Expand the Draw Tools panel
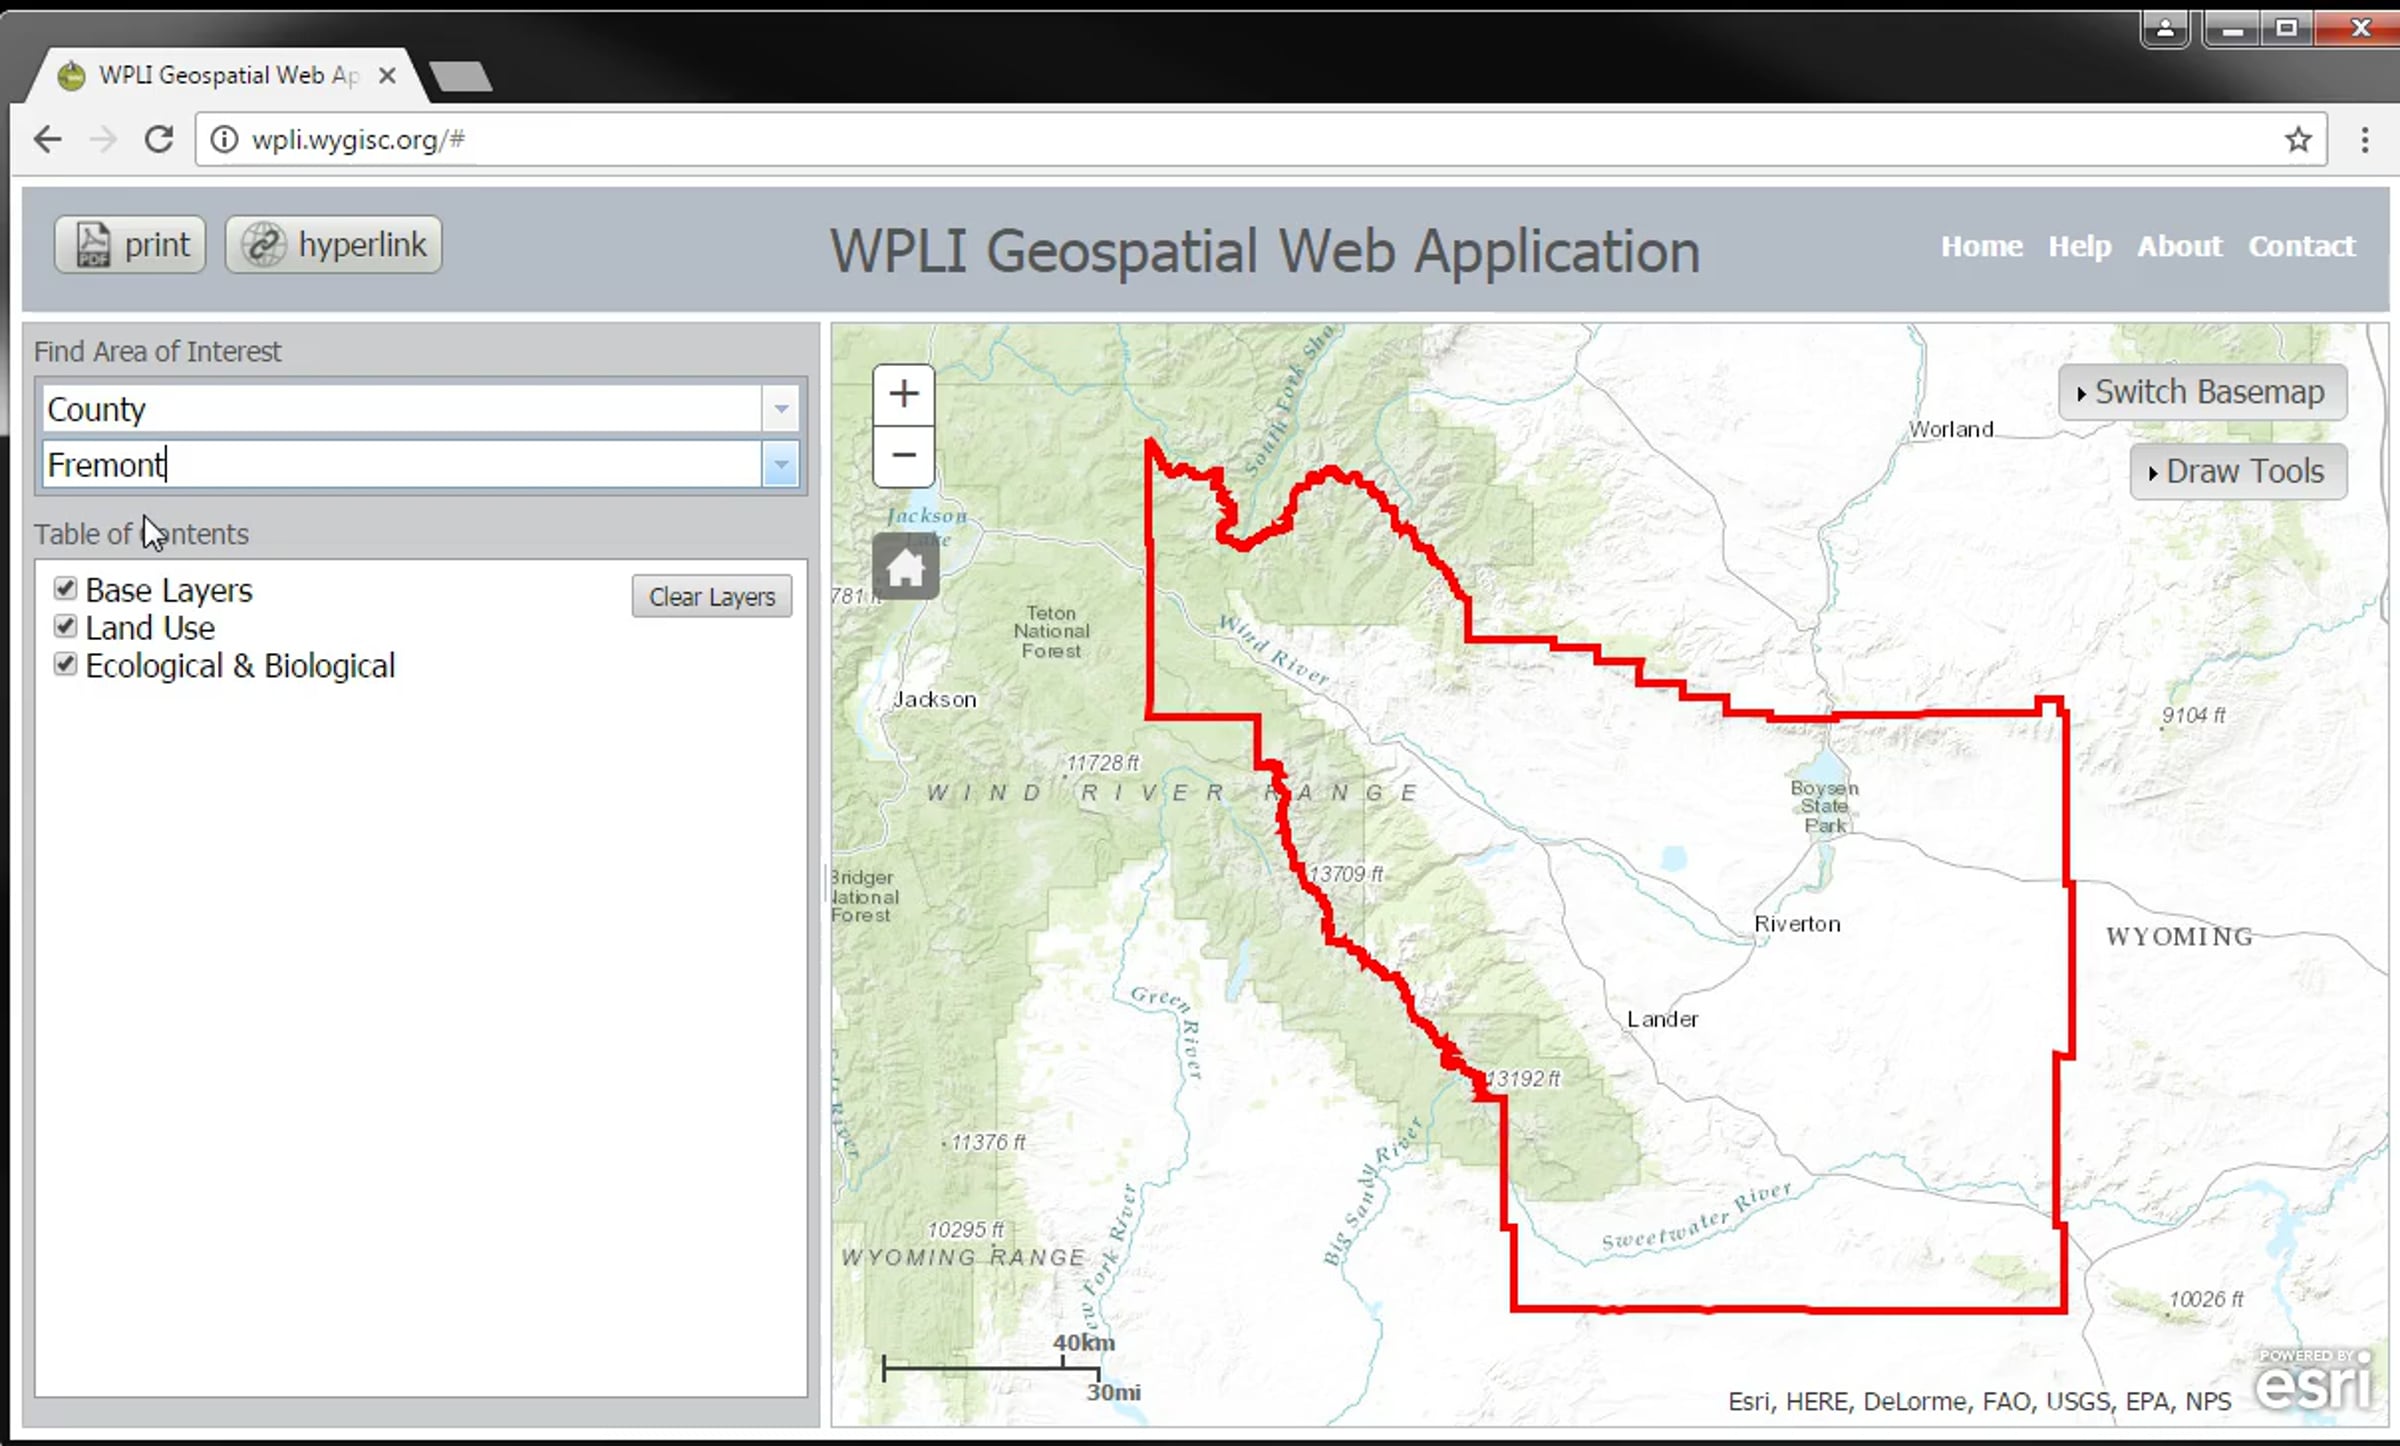 [x=2237, y=471]
